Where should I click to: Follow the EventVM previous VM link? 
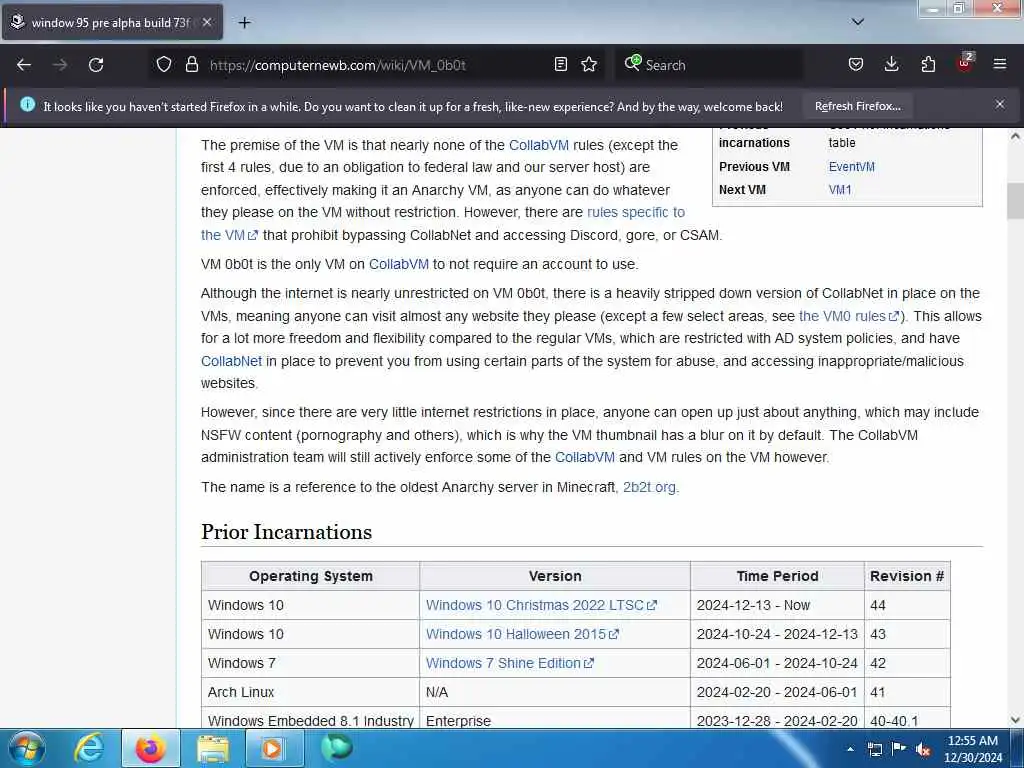[x=852, y=167]
